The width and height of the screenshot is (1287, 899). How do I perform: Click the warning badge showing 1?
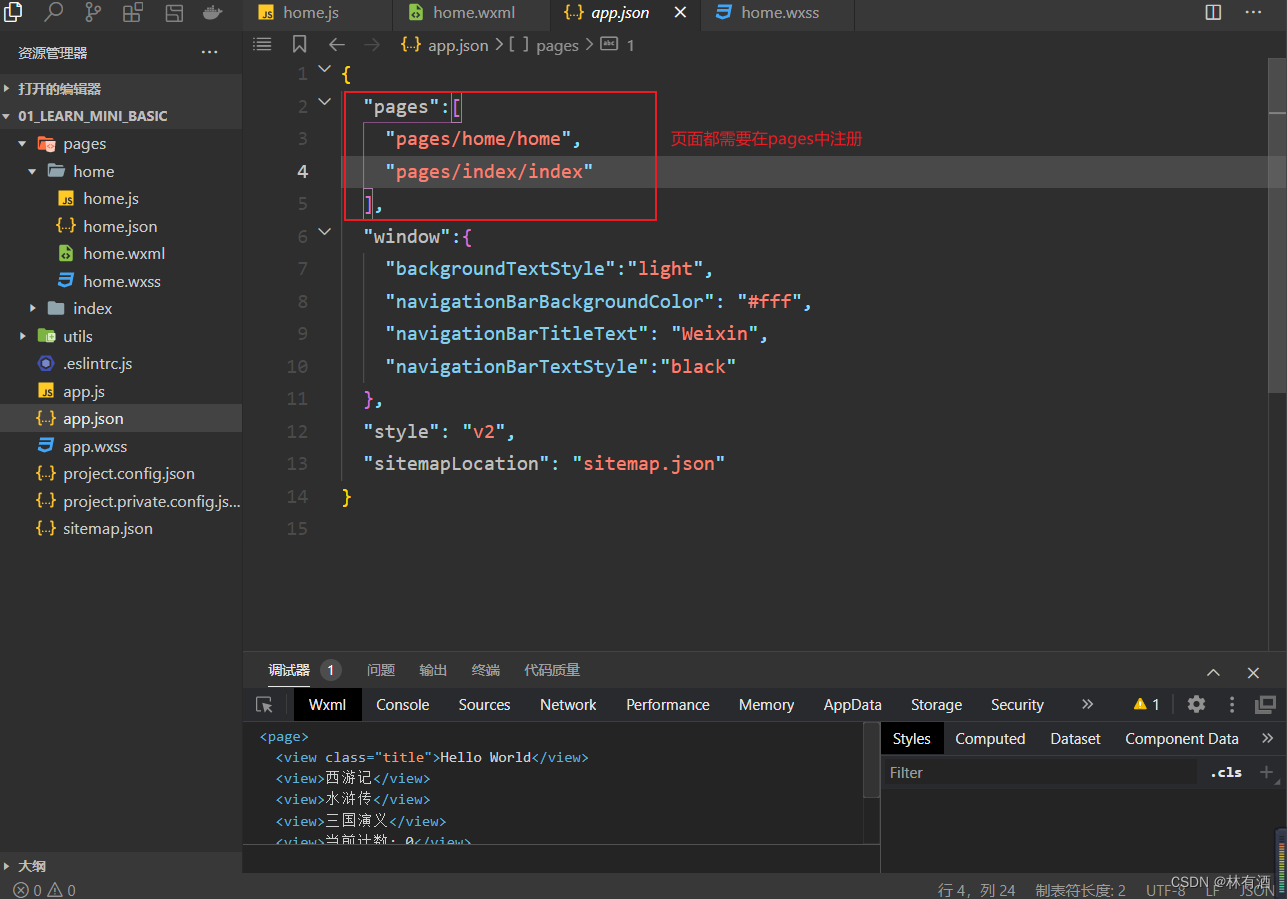click(x=1146, y=704)
